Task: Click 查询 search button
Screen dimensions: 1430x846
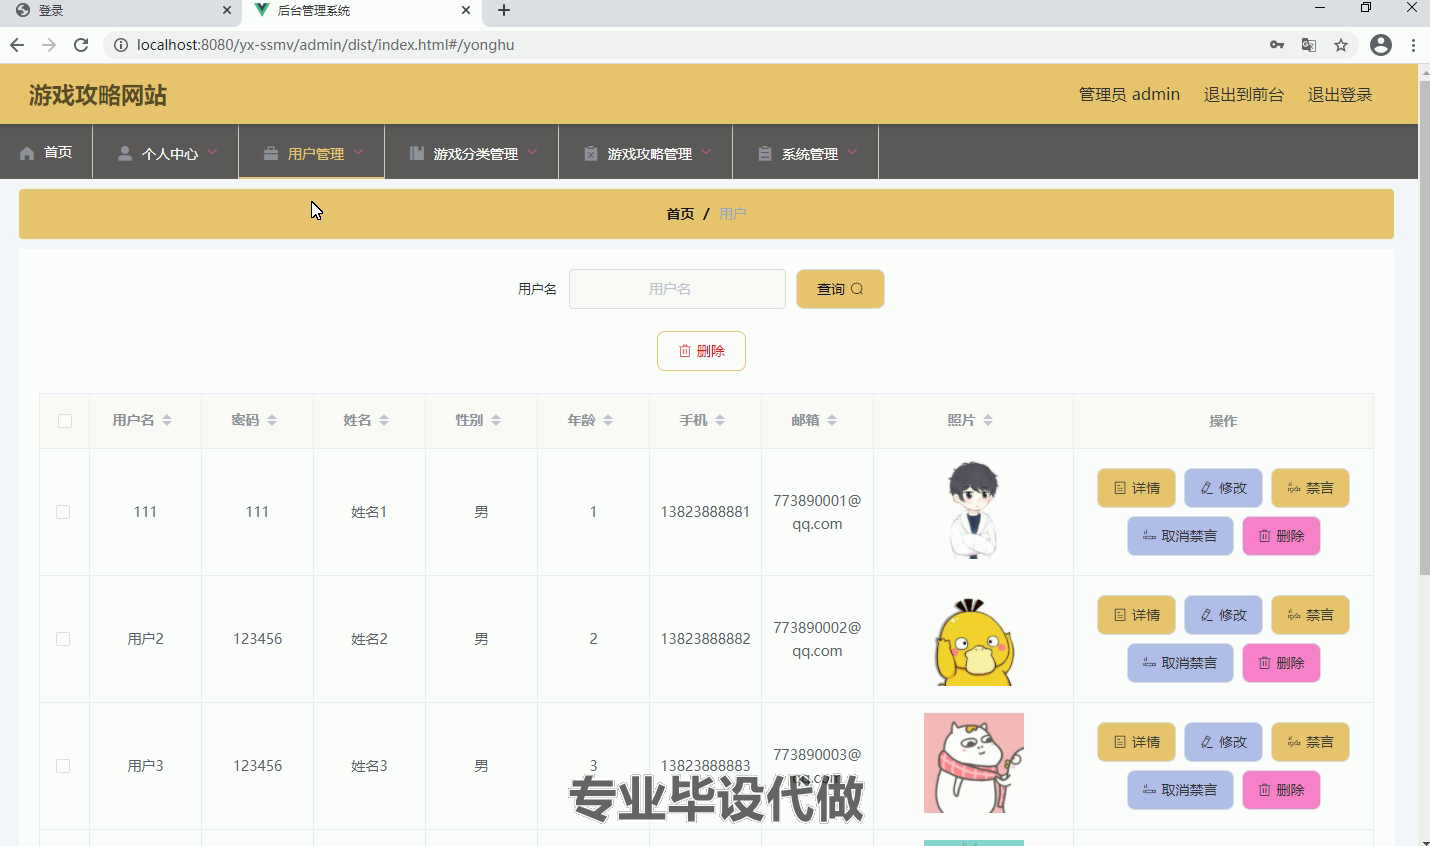Action: [x=840, y=289]
